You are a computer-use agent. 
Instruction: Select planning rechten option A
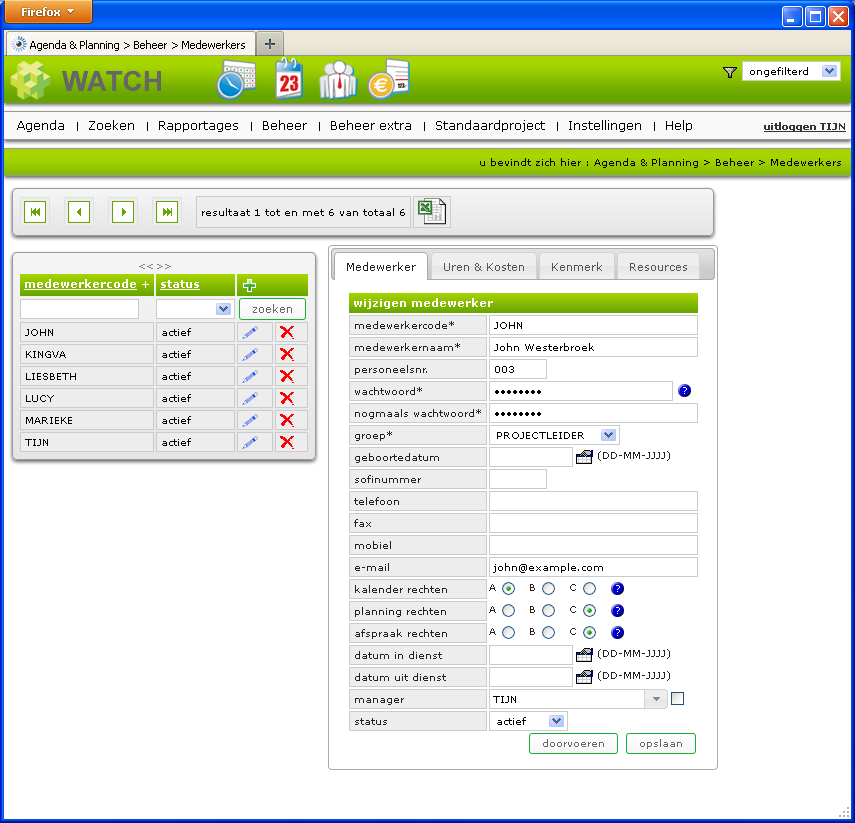[x=508, y=611]
